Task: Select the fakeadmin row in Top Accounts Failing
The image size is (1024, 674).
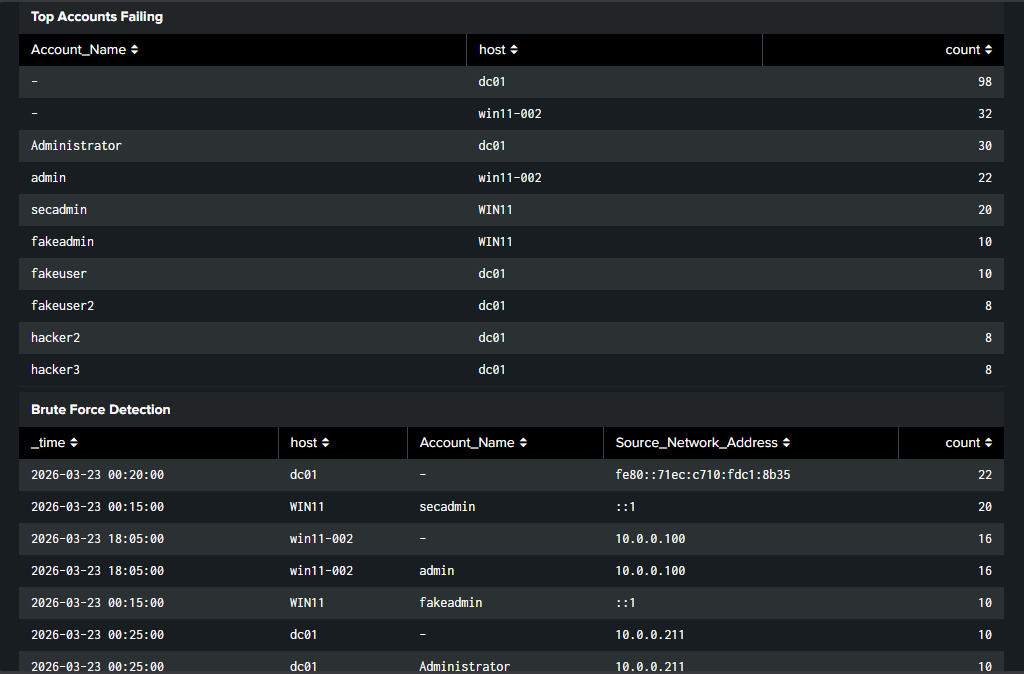Action: point(61,241)
